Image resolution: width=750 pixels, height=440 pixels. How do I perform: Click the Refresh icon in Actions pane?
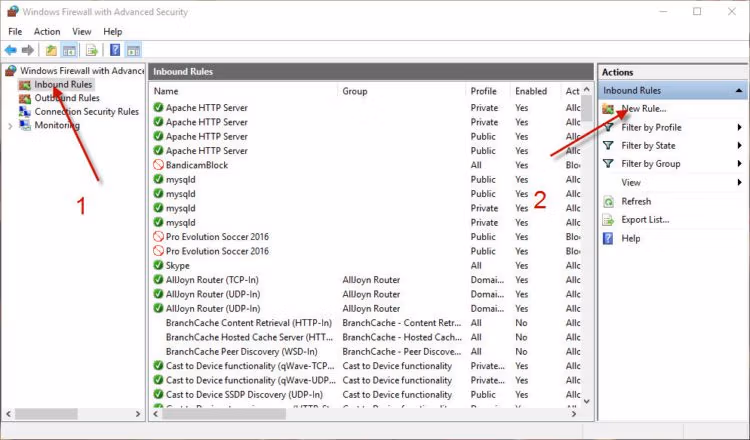click(608, 201)
